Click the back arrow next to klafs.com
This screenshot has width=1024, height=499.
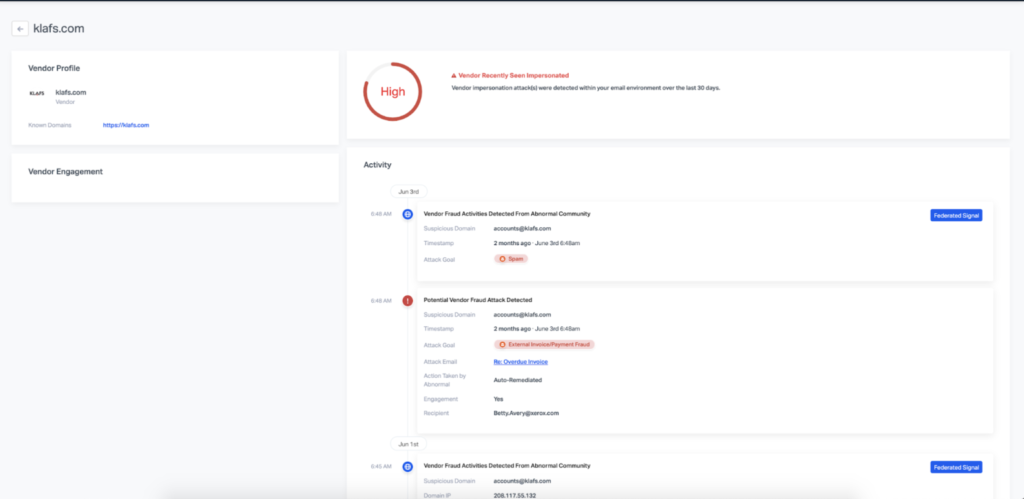coord(20,29)
